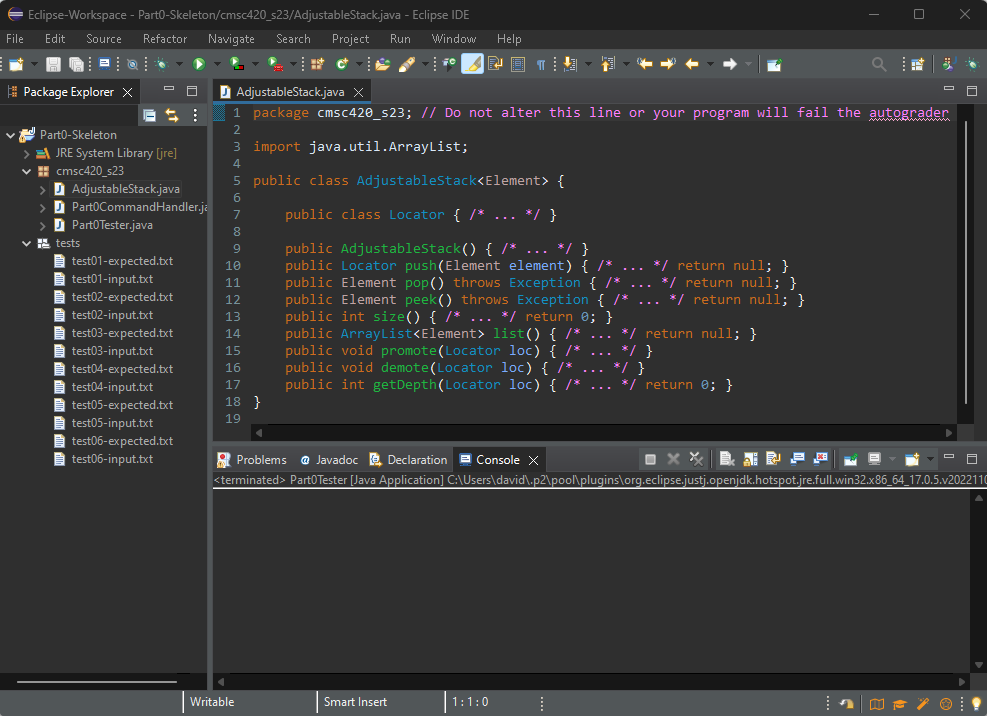
Task: Run the Part0Tester application
Action: tap(199, 63)
